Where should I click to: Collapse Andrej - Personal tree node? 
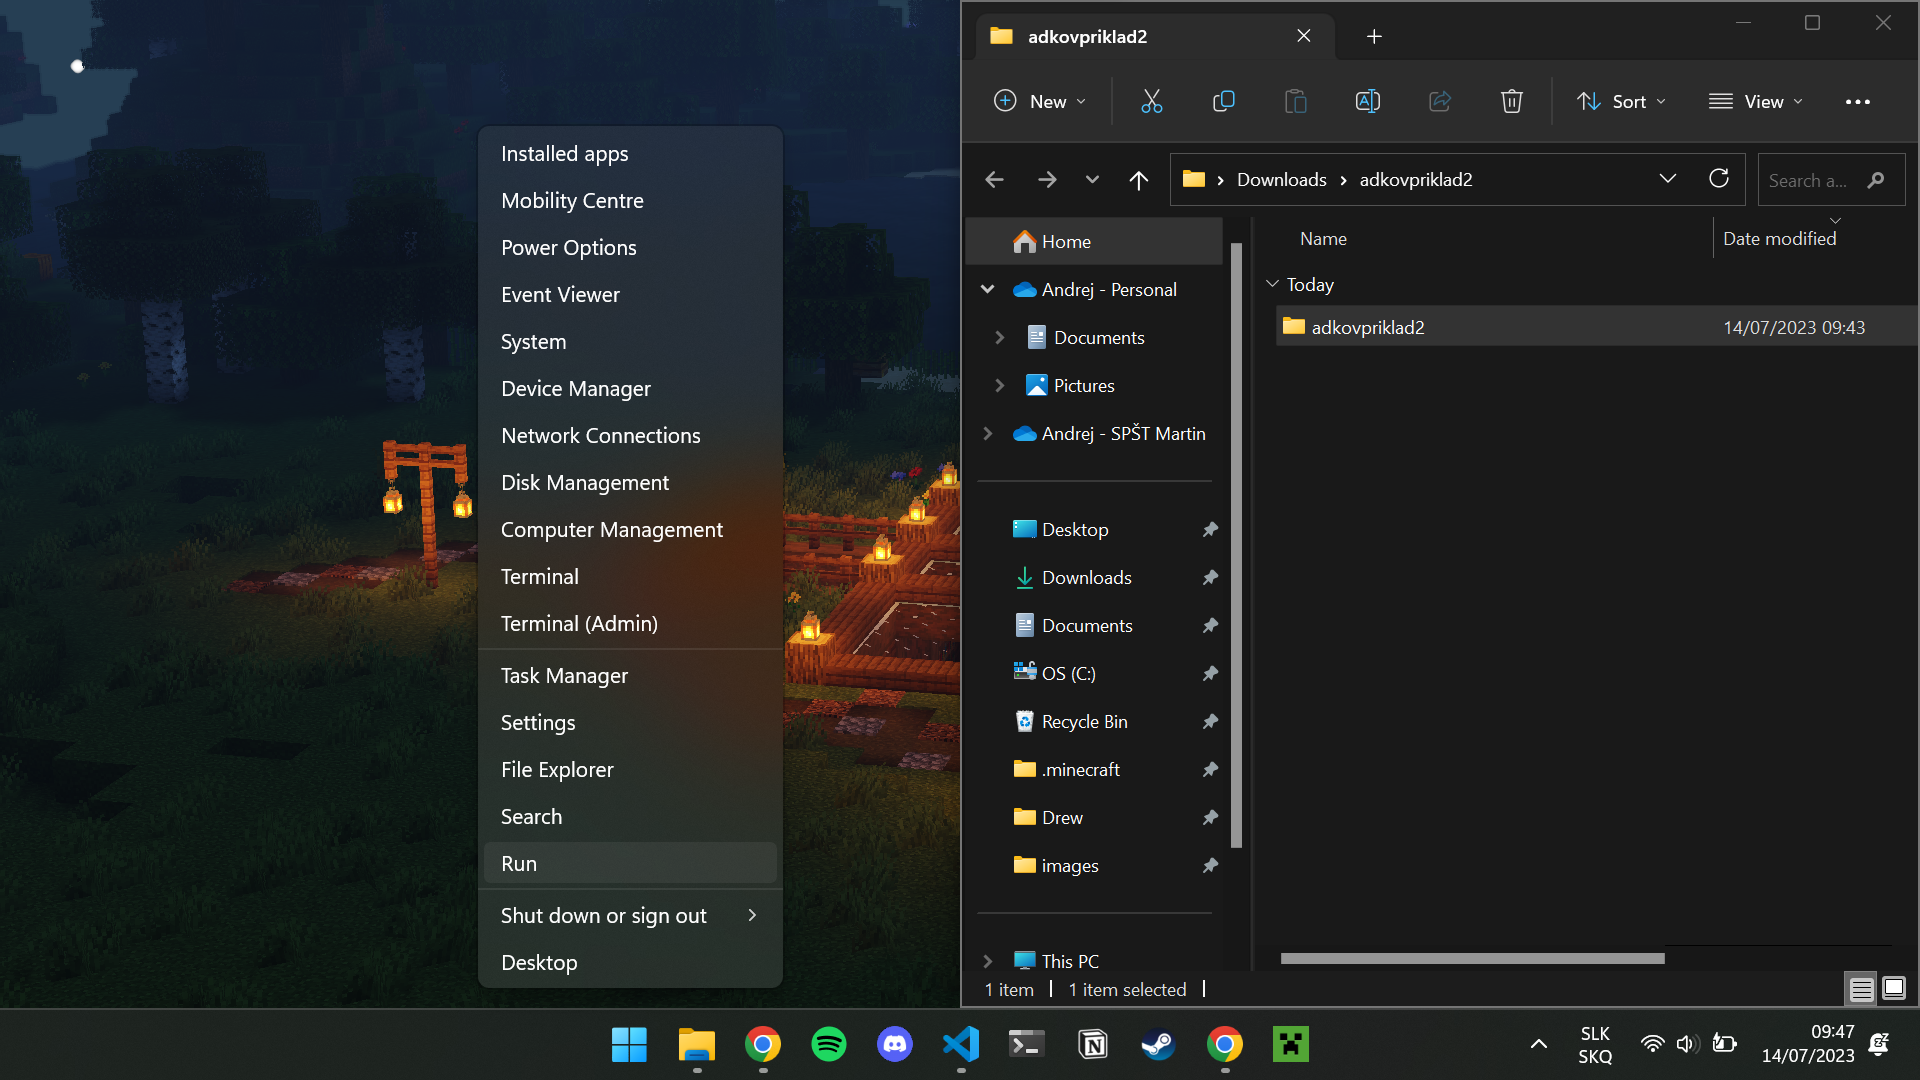[x=988, y=289]
